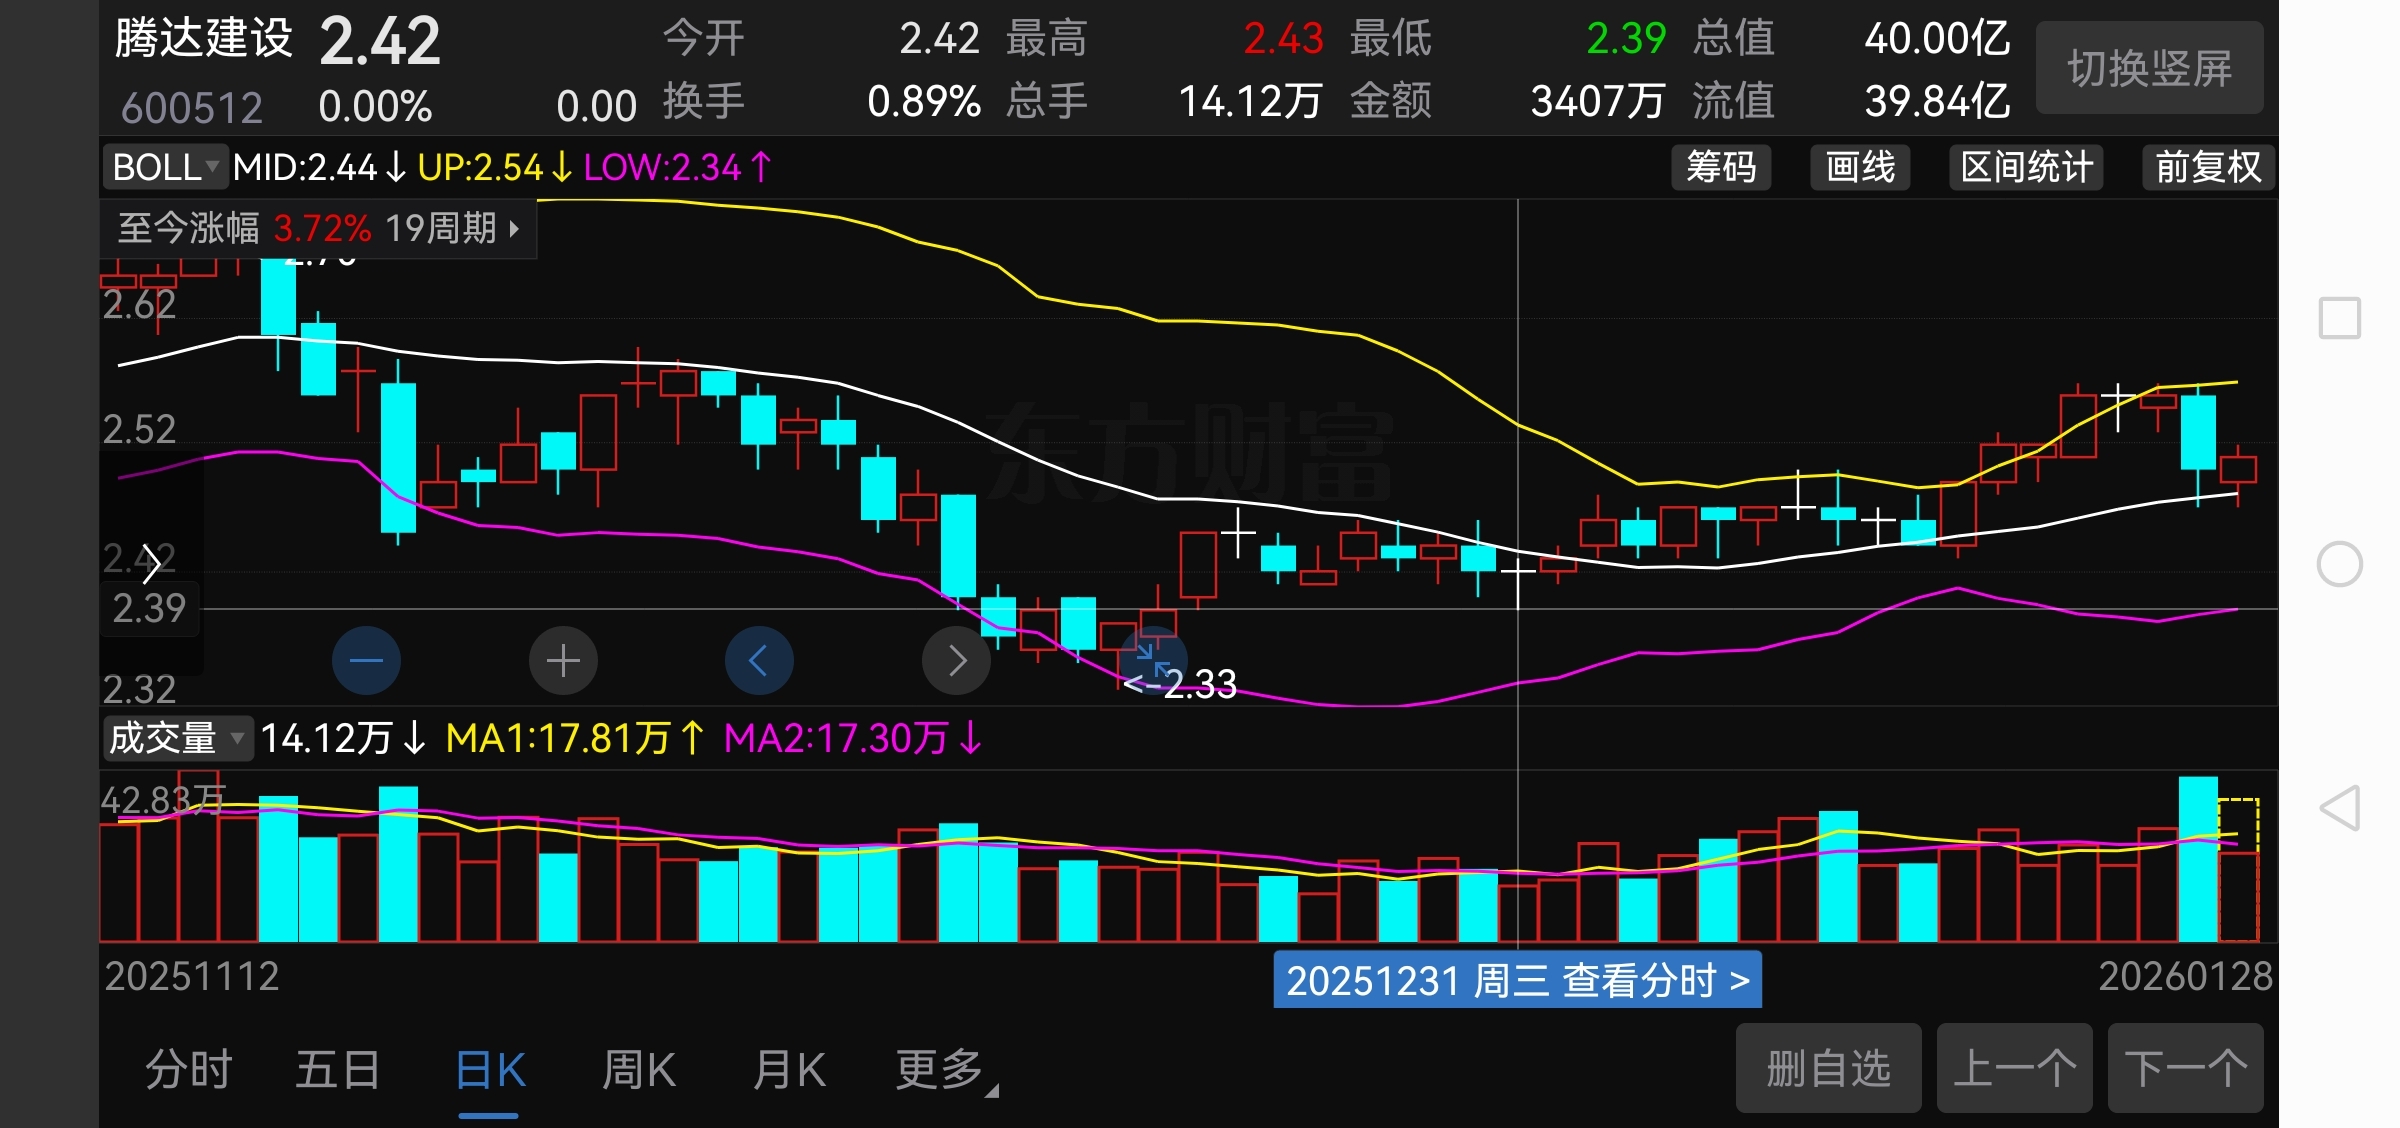This screenshot has height=1128, width=2400.
Task: Click the 区间统计 range statistics button
Action: (2026, 167)
